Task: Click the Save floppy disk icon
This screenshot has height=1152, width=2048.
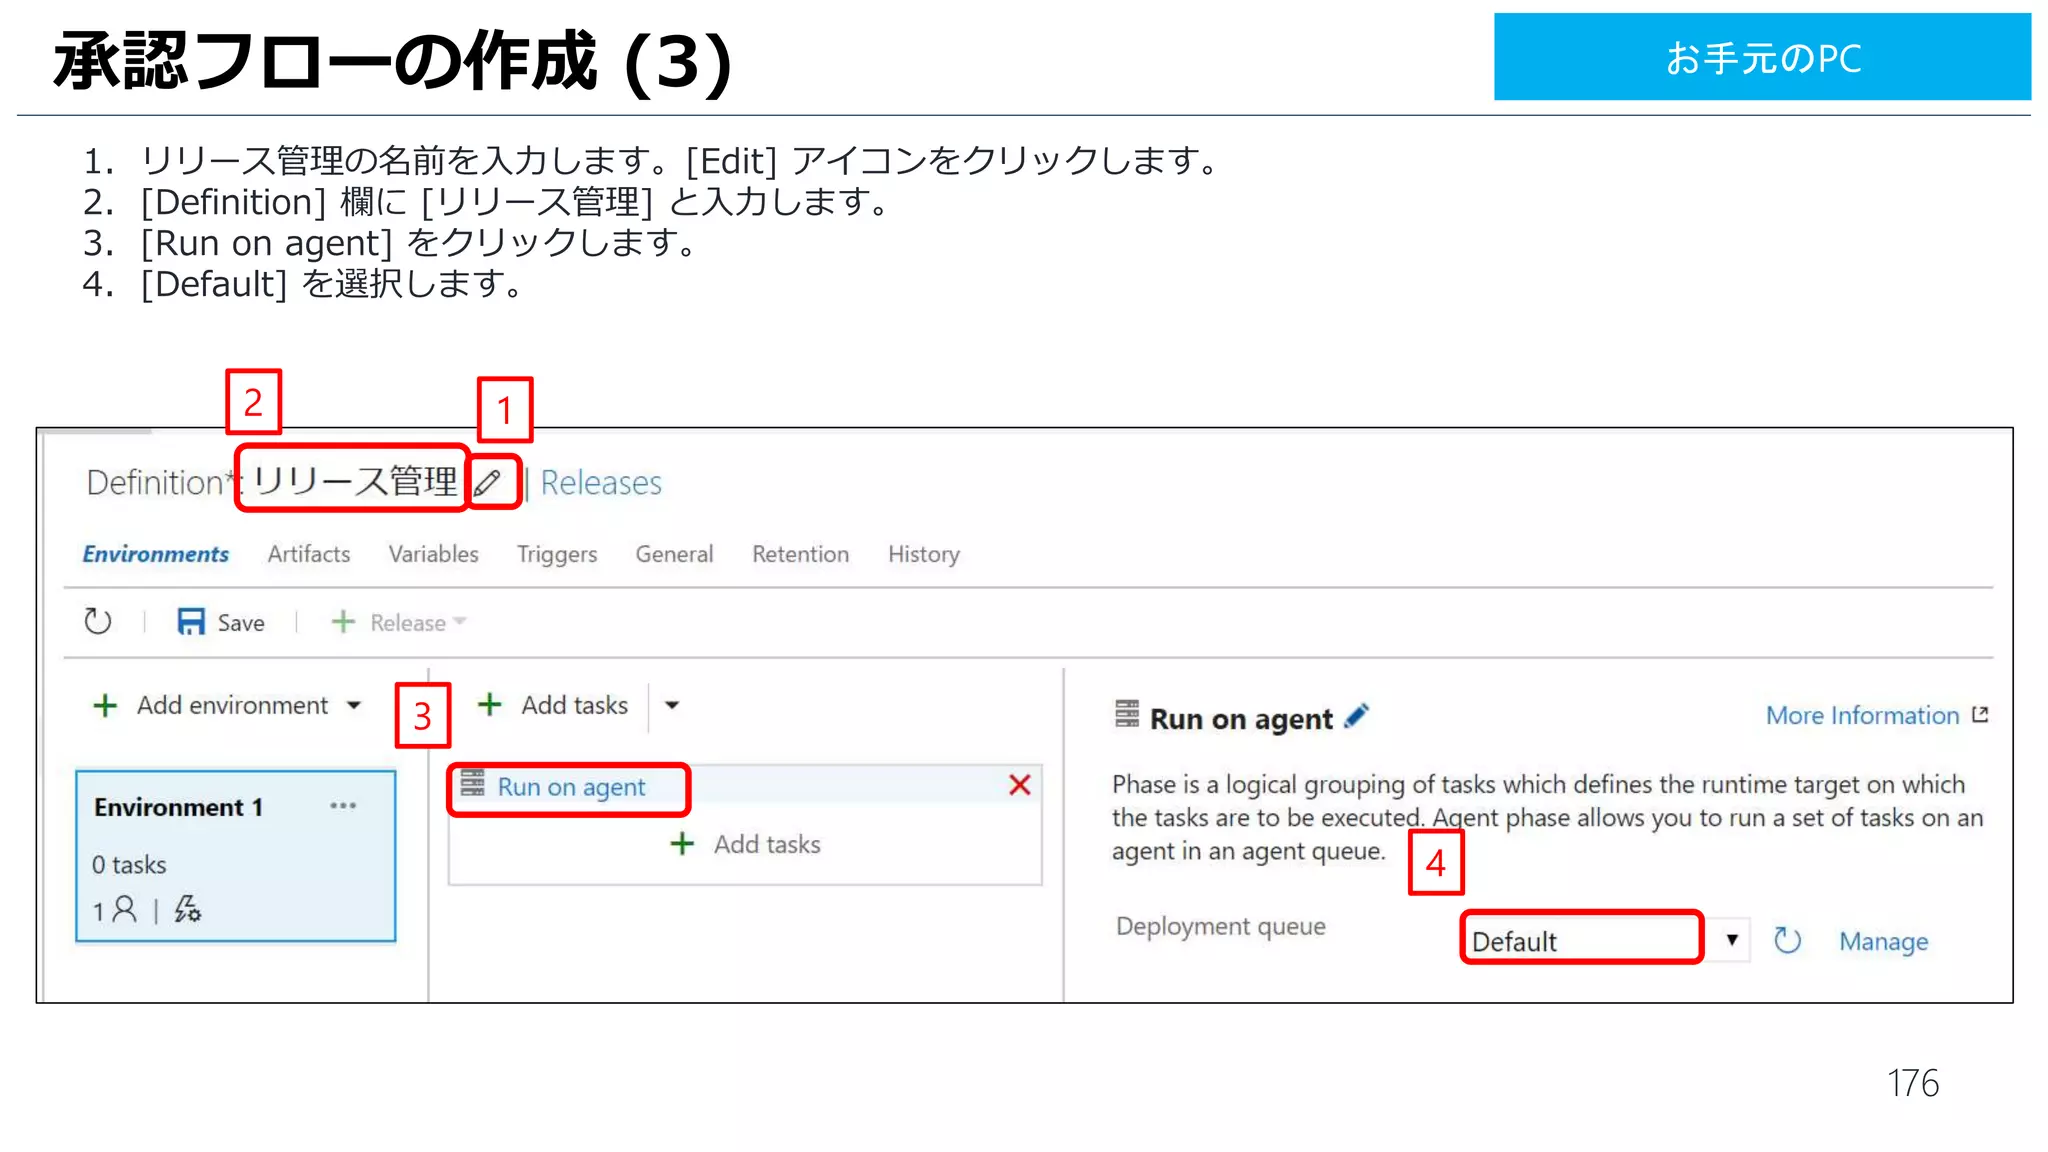Action: point(190,622)
